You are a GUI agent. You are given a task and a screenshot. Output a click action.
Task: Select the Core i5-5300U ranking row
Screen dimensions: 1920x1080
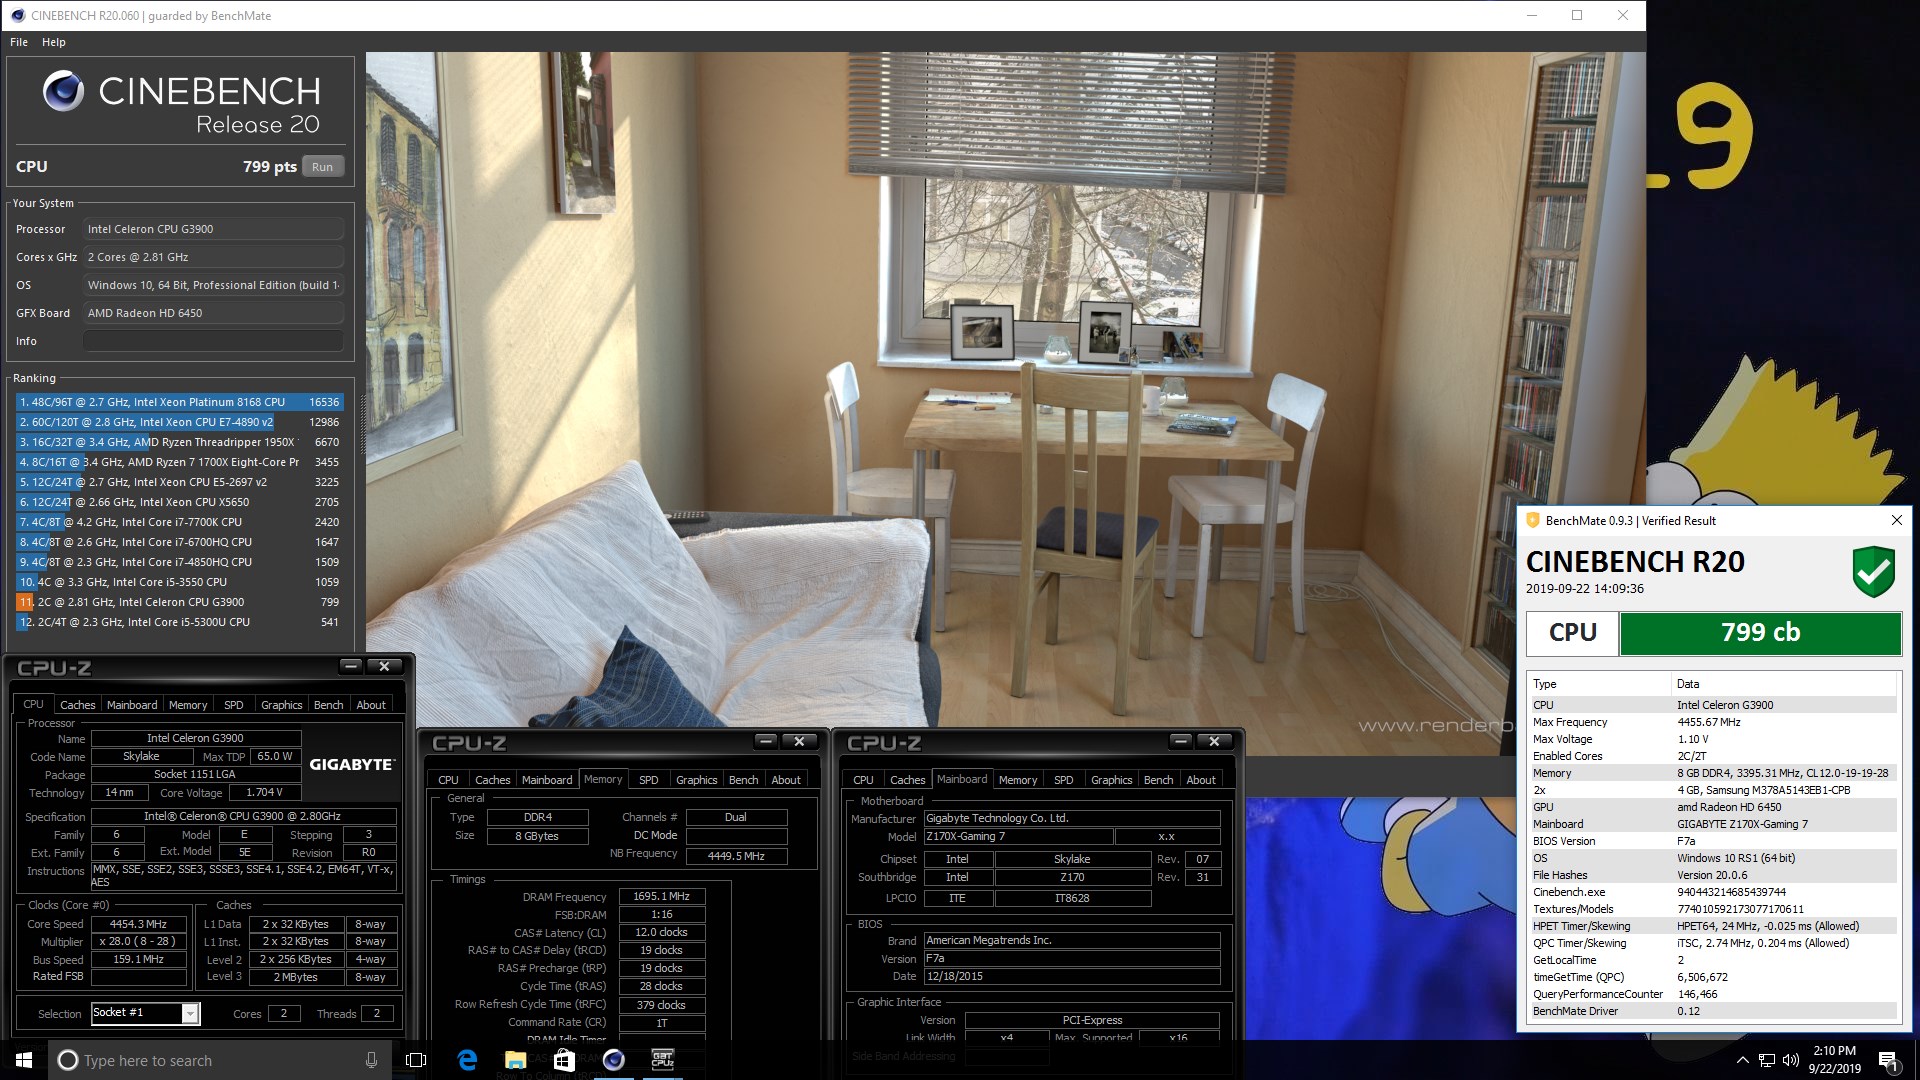pos(180,622)
